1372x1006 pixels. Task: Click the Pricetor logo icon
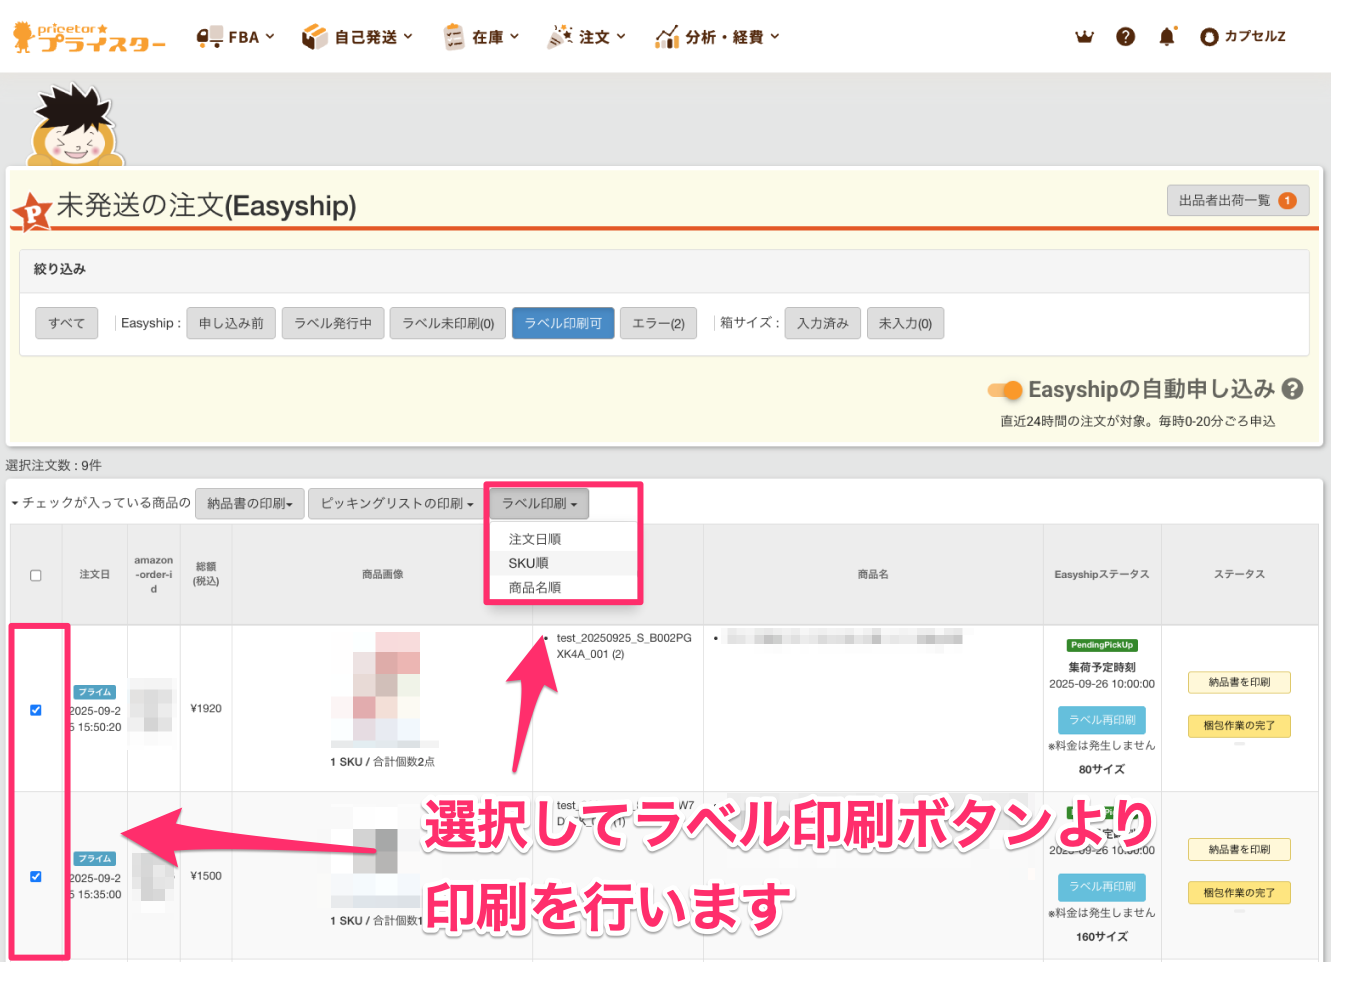88,37
